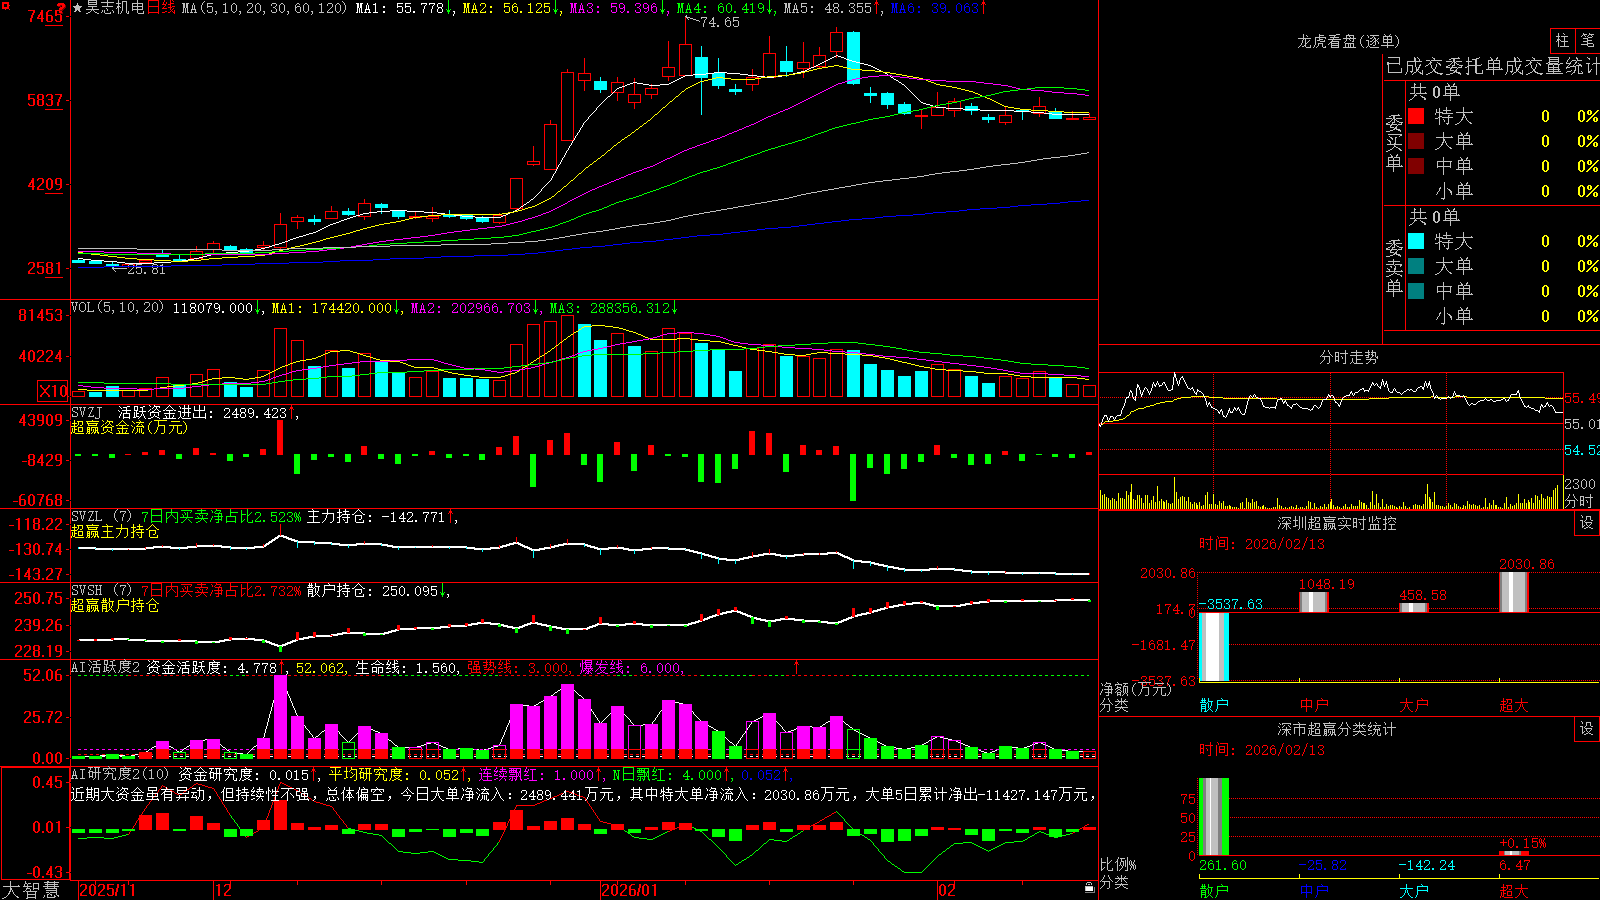Click the 龙虎看盘(逐单) panel title
The height and width of the screenshot is (900, 1600).
coord(1348,41)
